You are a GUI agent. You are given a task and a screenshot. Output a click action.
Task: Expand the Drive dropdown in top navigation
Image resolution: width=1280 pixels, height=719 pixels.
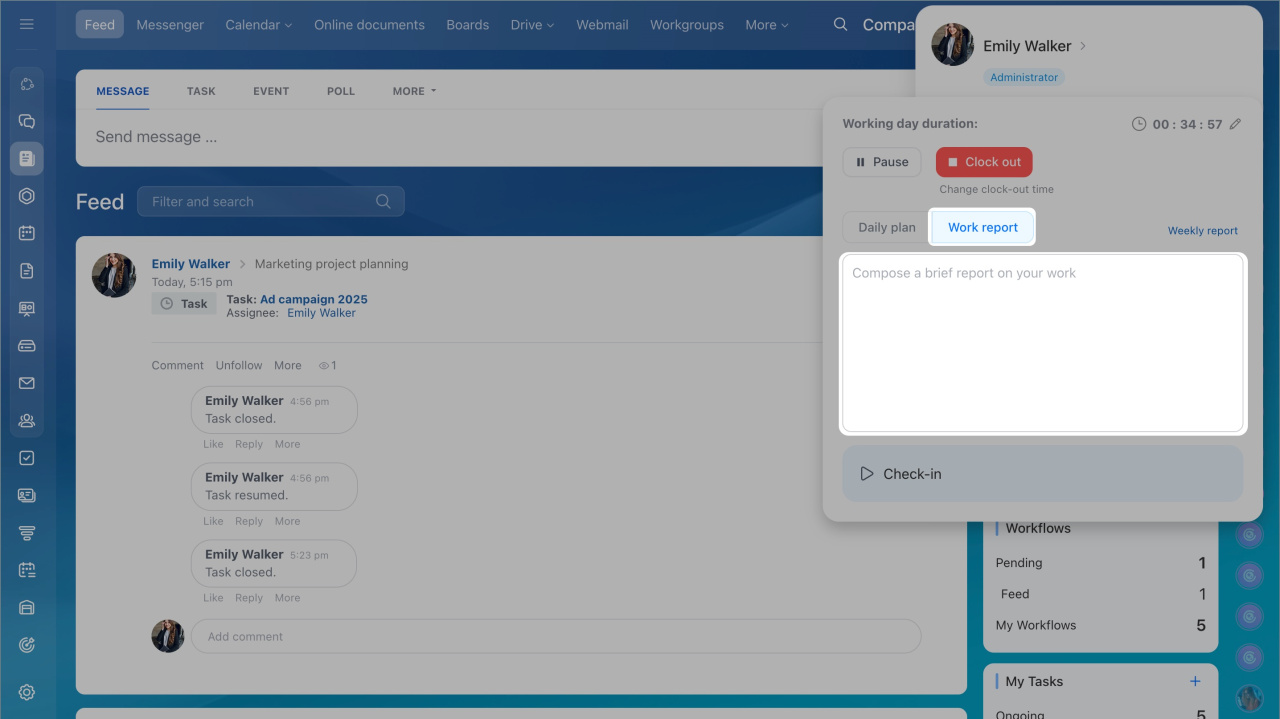pyautogui.click(x=532, y=24)
